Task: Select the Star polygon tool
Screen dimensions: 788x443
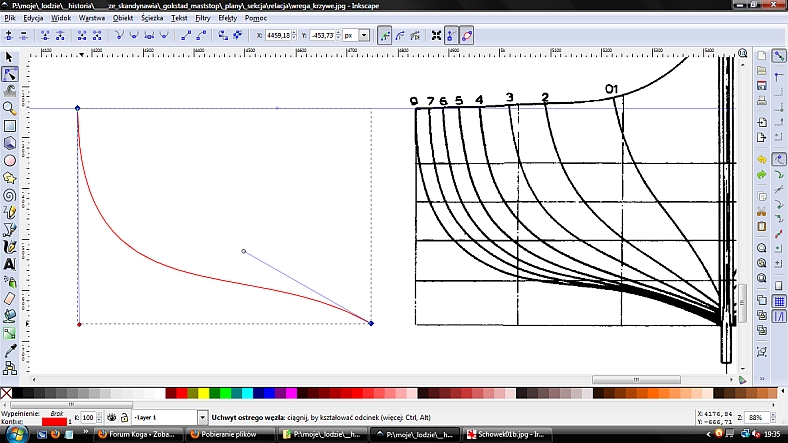Action: click(10, 177)
